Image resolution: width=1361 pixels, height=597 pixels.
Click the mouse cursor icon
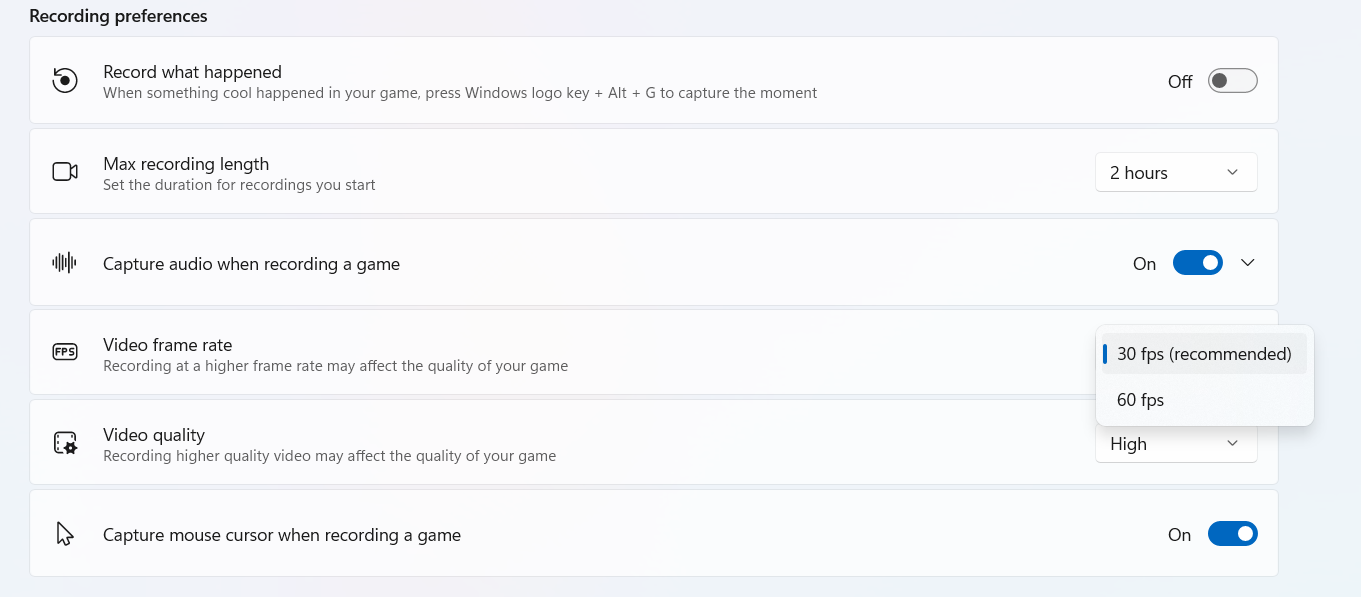point(65,533)
